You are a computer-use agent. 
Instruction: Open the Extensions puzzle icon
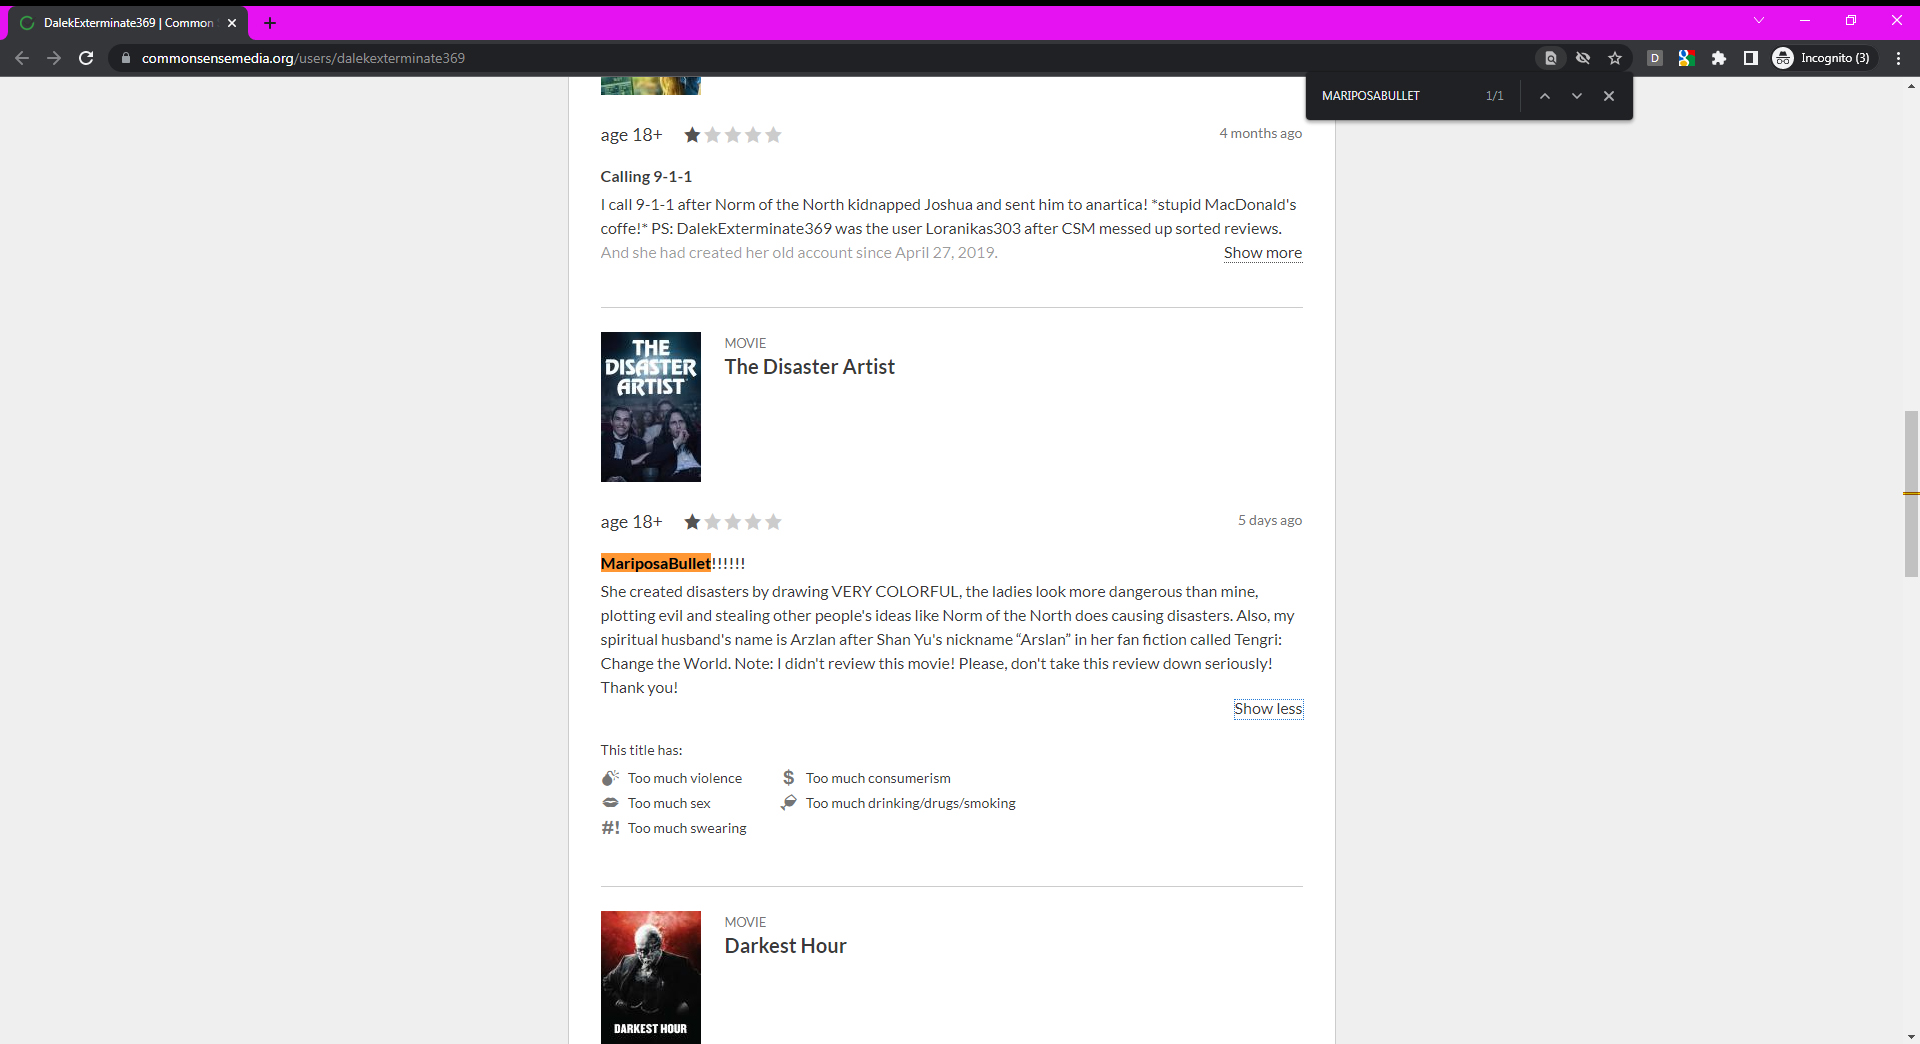coord(1719,58)
